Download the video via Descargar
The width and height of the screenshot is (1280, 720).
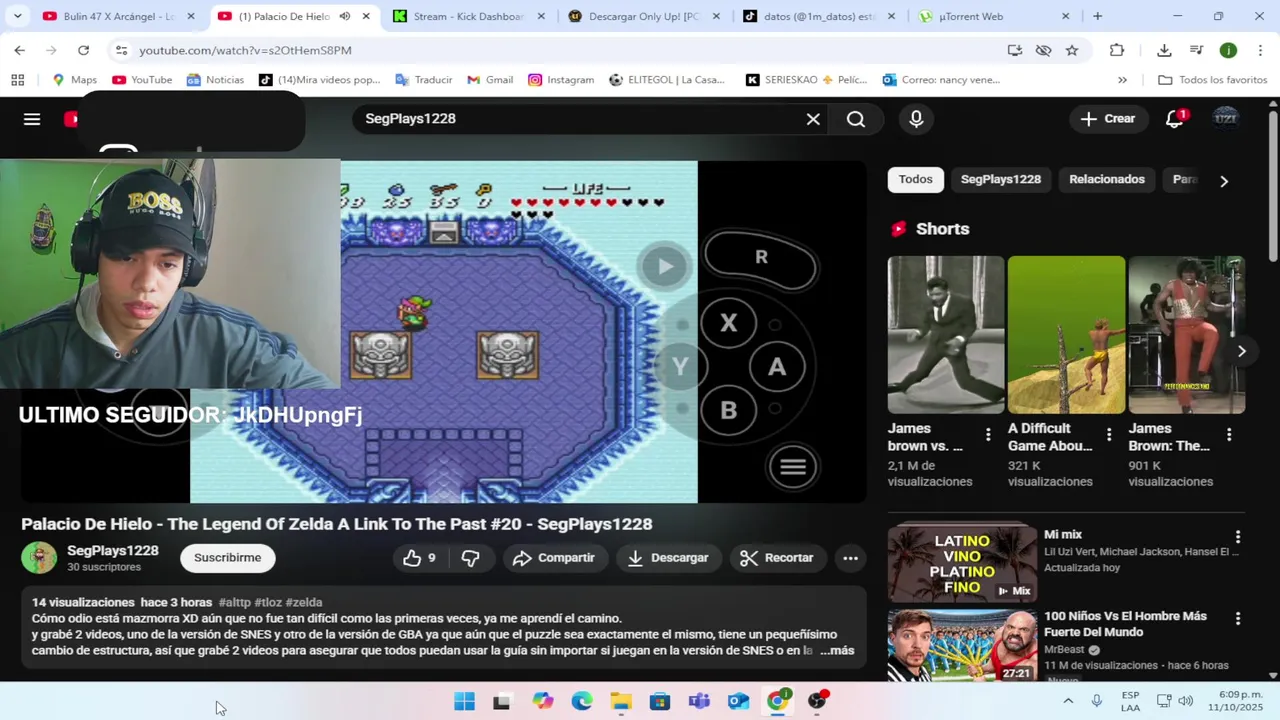pos(667,558)
